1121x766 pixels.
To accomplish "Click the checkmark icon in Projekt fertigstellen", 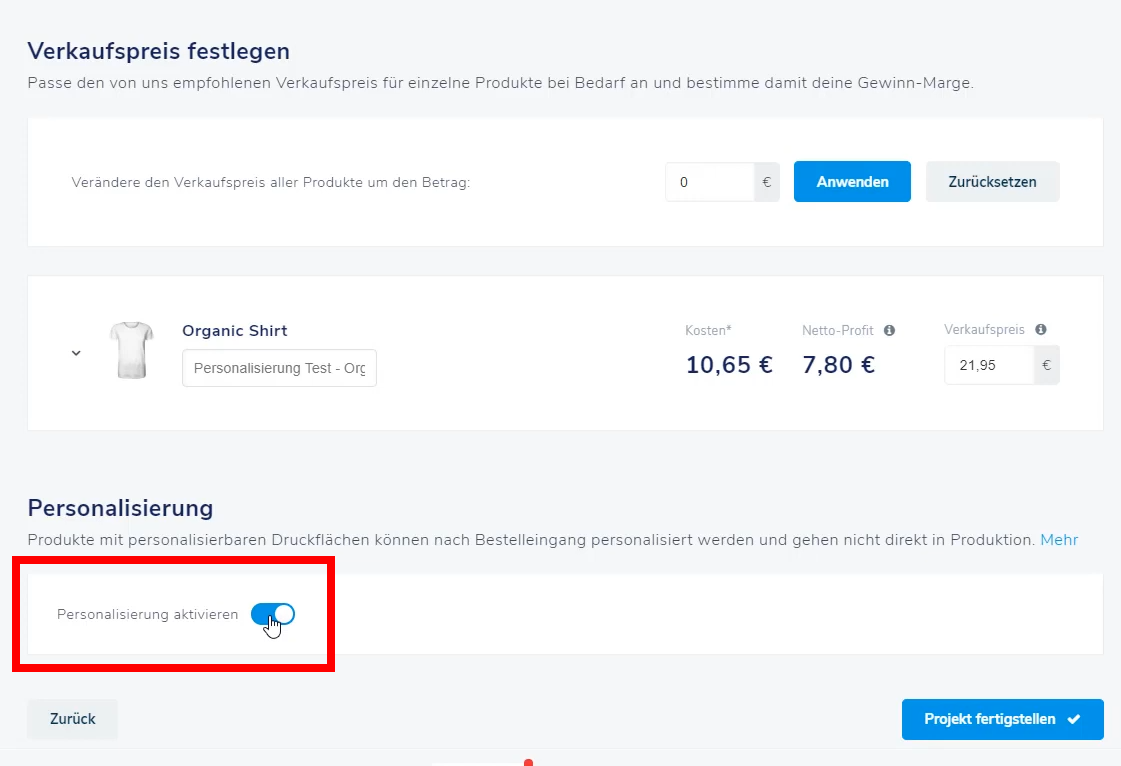I will [x=1074, y=720].
